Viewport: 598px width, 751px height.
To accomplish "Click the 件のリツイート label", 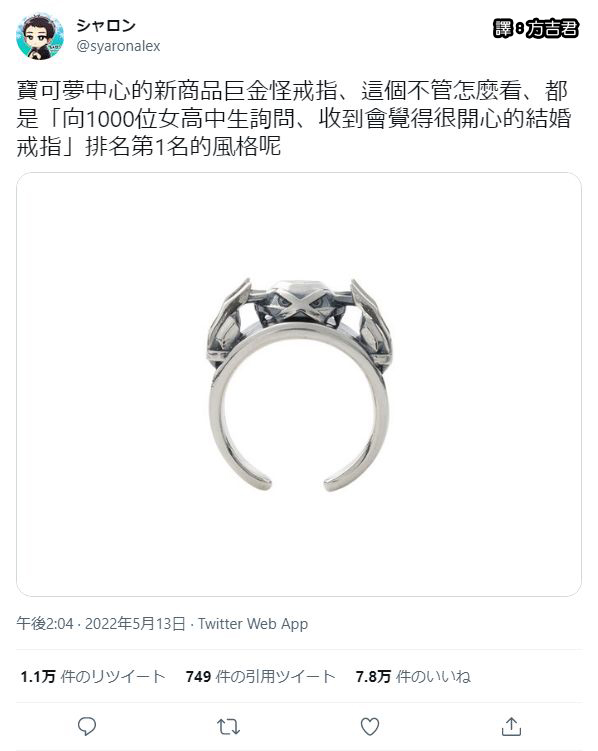I will tap(113, 676).
